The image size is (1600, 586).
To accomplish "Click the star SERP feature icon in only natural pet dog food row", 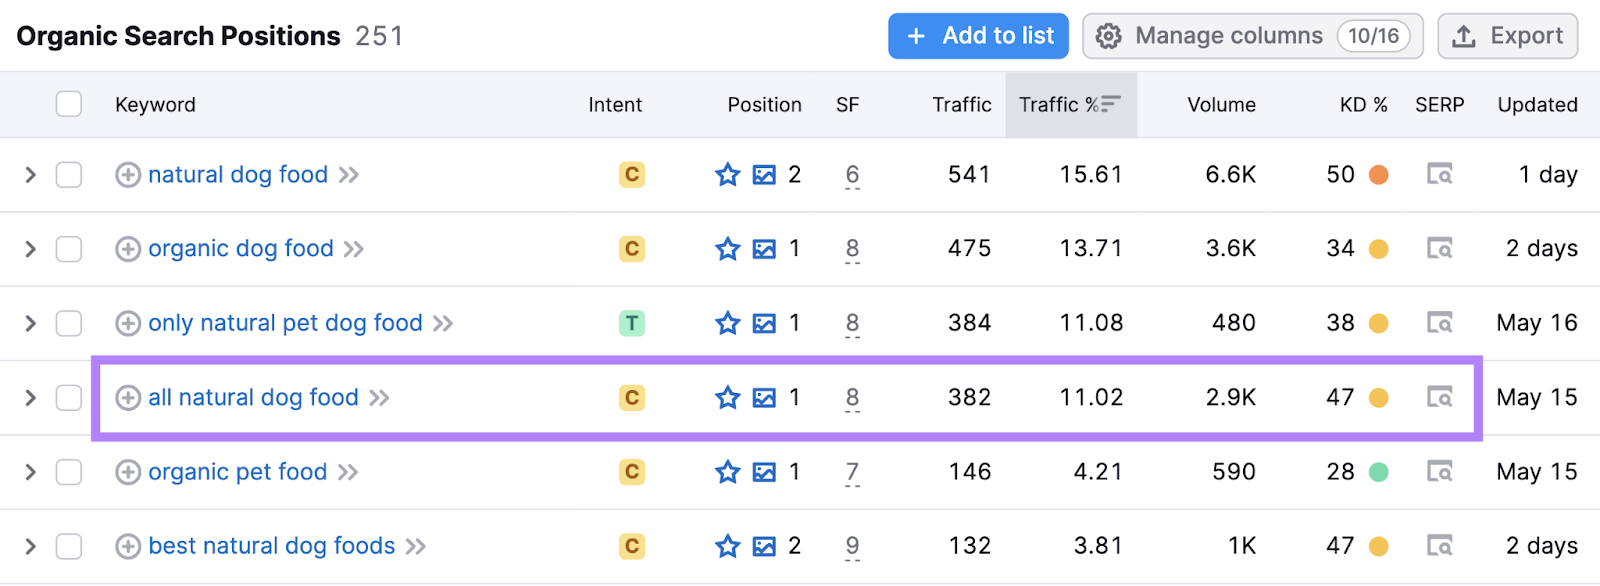I will (728, 323).
